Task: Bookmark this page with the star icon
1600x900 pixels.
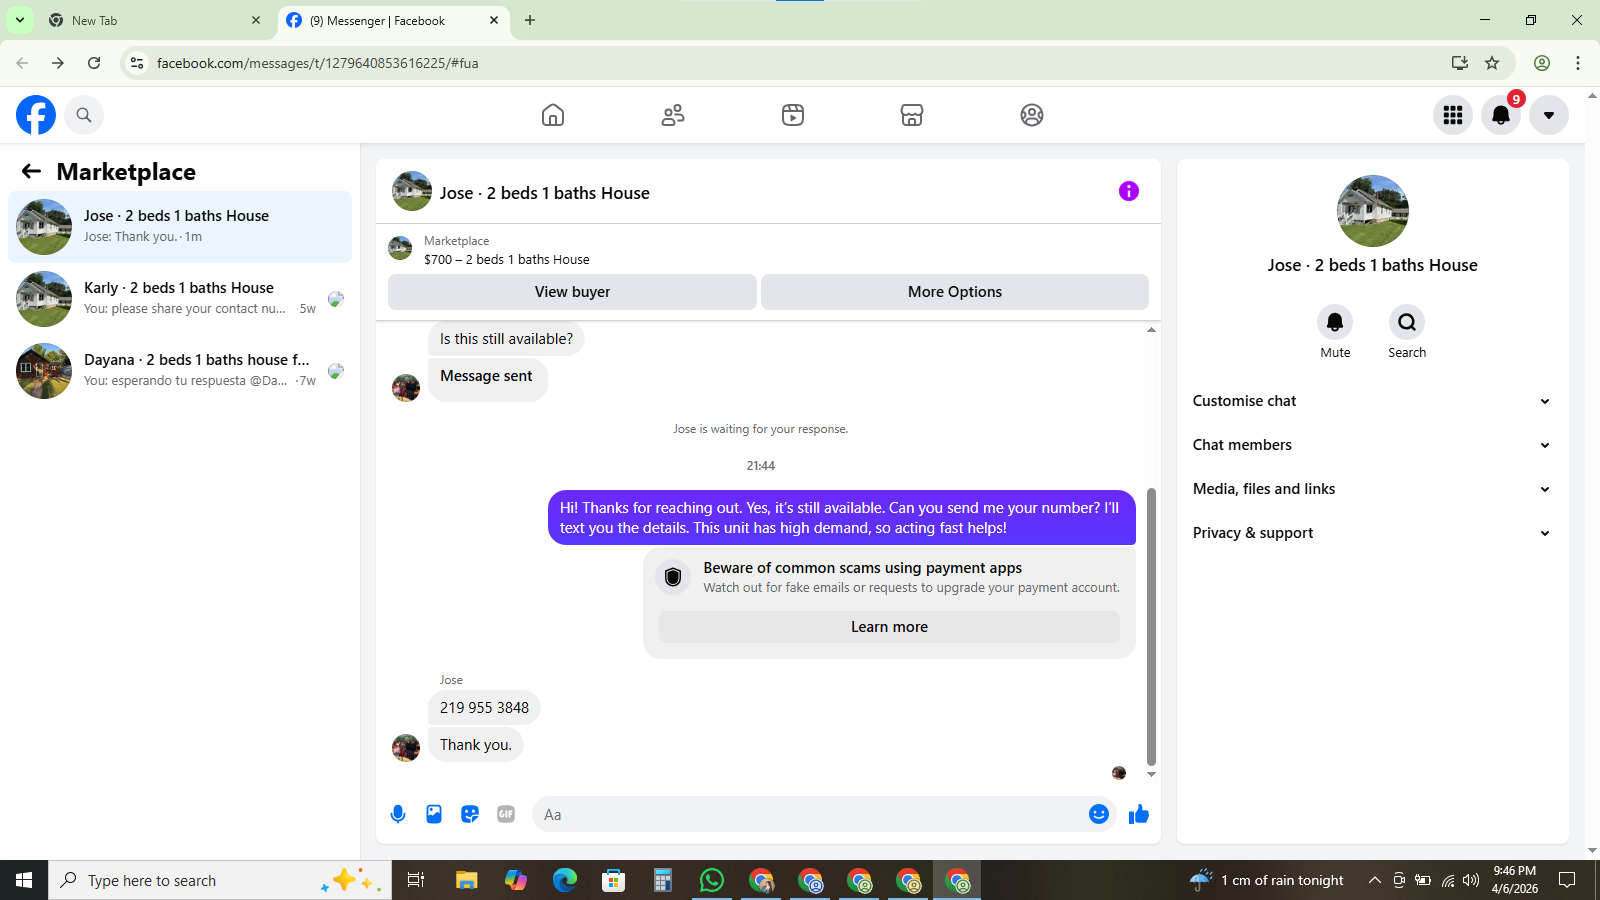Action: pos(1492,63)
